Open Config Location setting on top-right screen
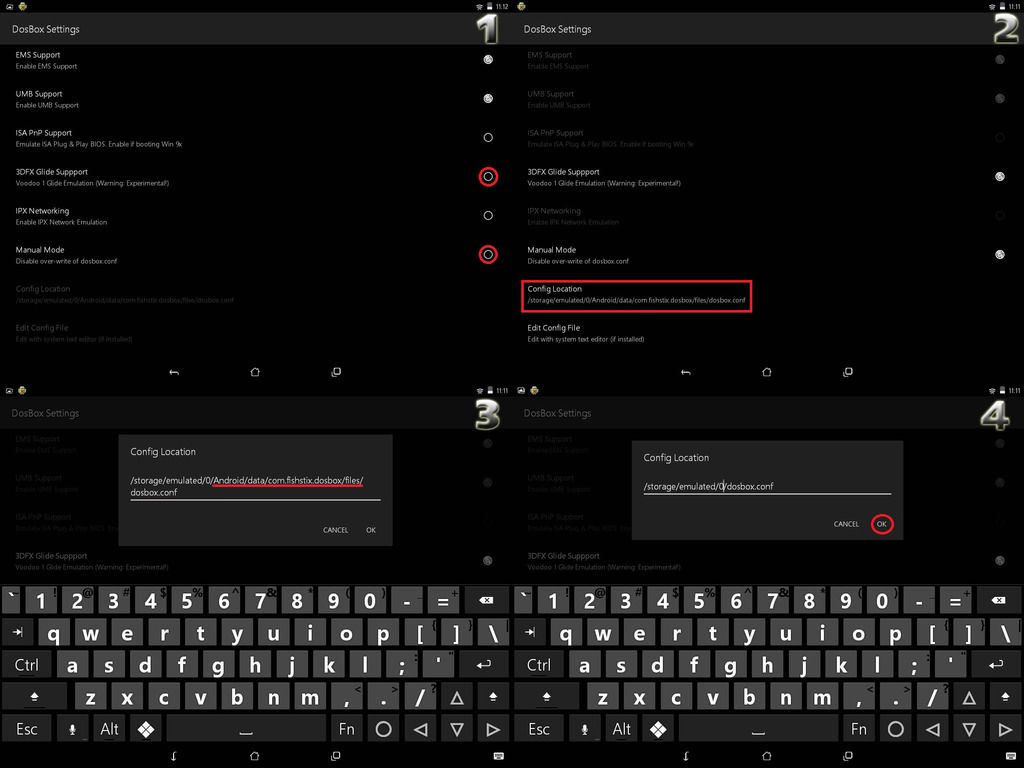Viewport: 1024px width, 768px height. [x=636, y=295]
